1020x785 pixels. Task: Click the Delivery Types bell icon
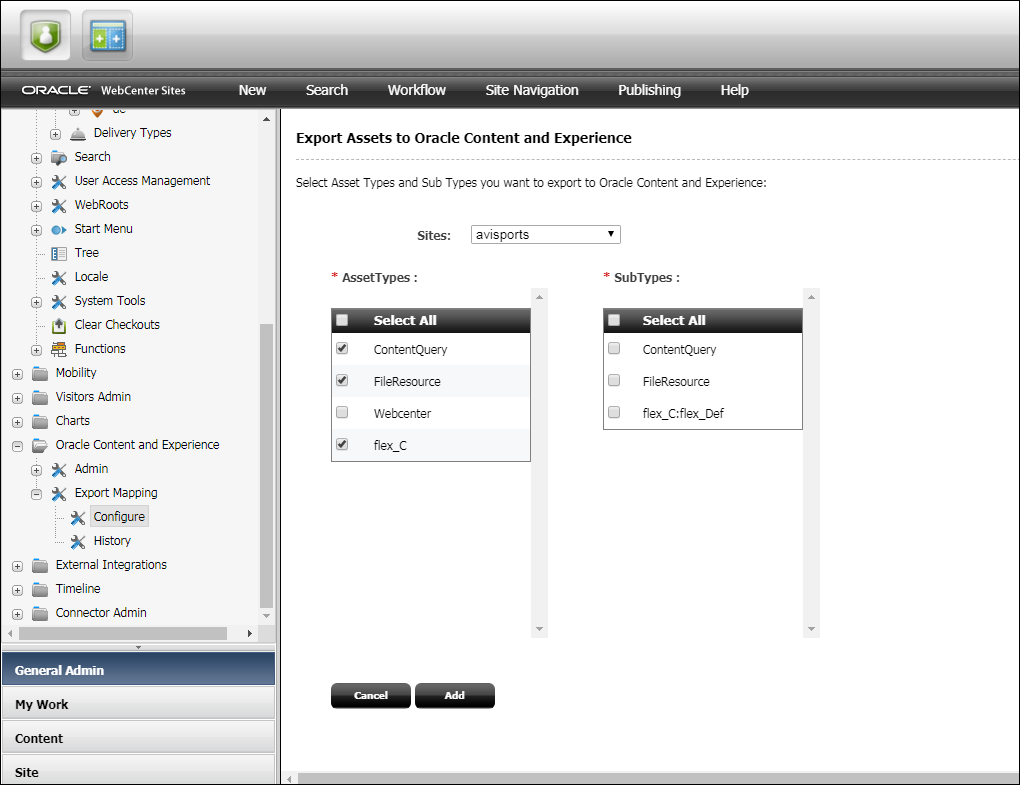(77, 133)
